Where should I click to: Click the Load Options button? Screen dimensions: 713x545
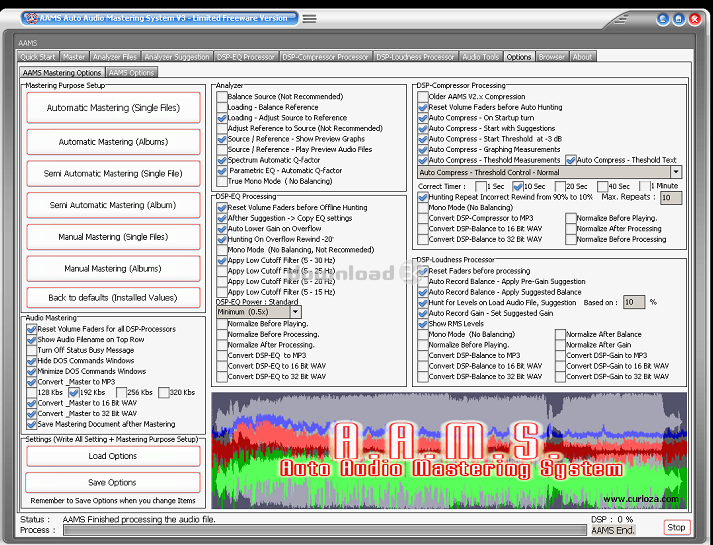113,456
